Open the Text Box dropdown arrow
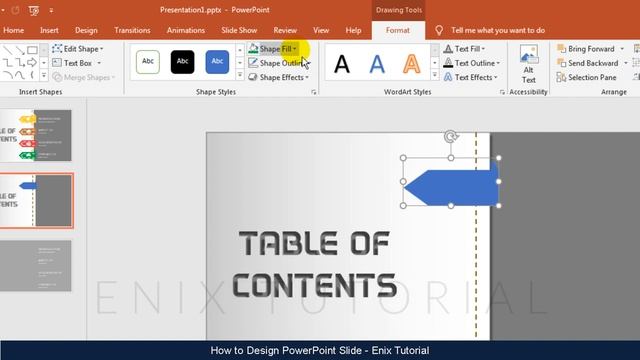Screen dimensions: 640x360 (x=99, y=63)
